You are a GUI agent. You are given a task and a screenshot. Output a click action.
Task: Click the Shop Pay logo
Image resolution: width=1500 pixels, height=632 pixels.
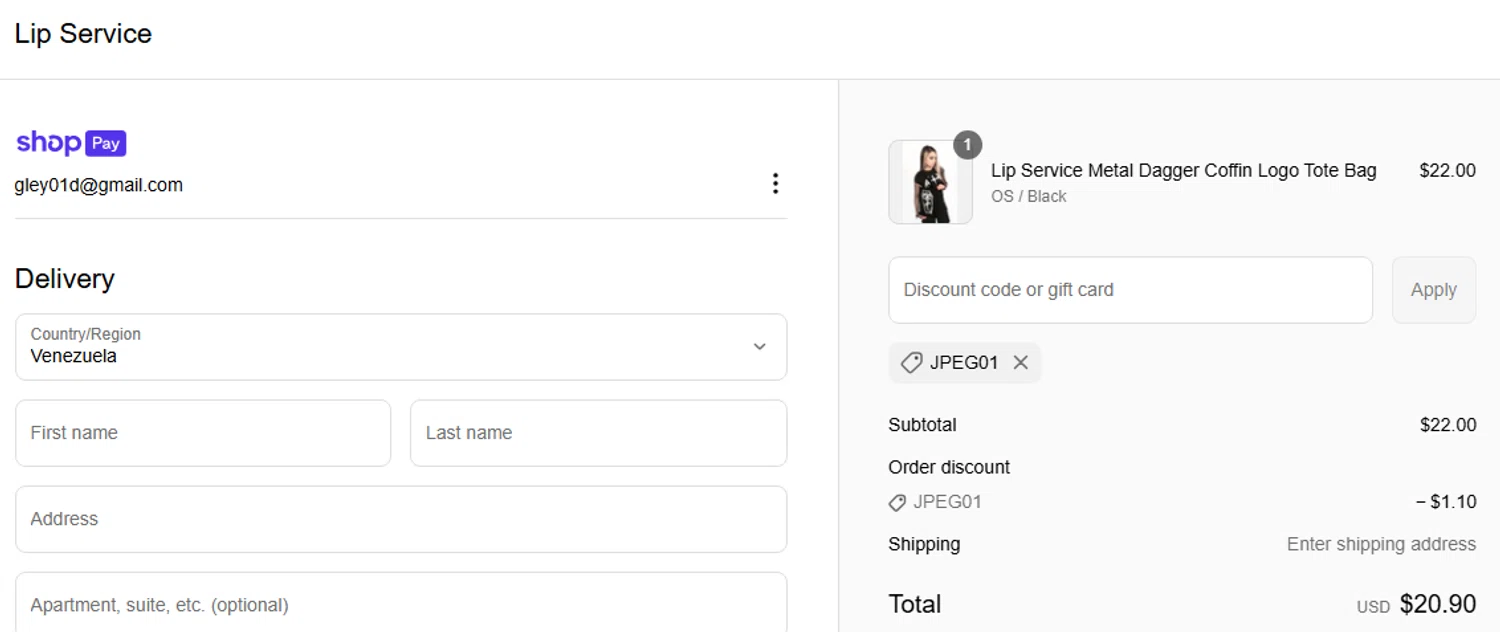point(71,143)
